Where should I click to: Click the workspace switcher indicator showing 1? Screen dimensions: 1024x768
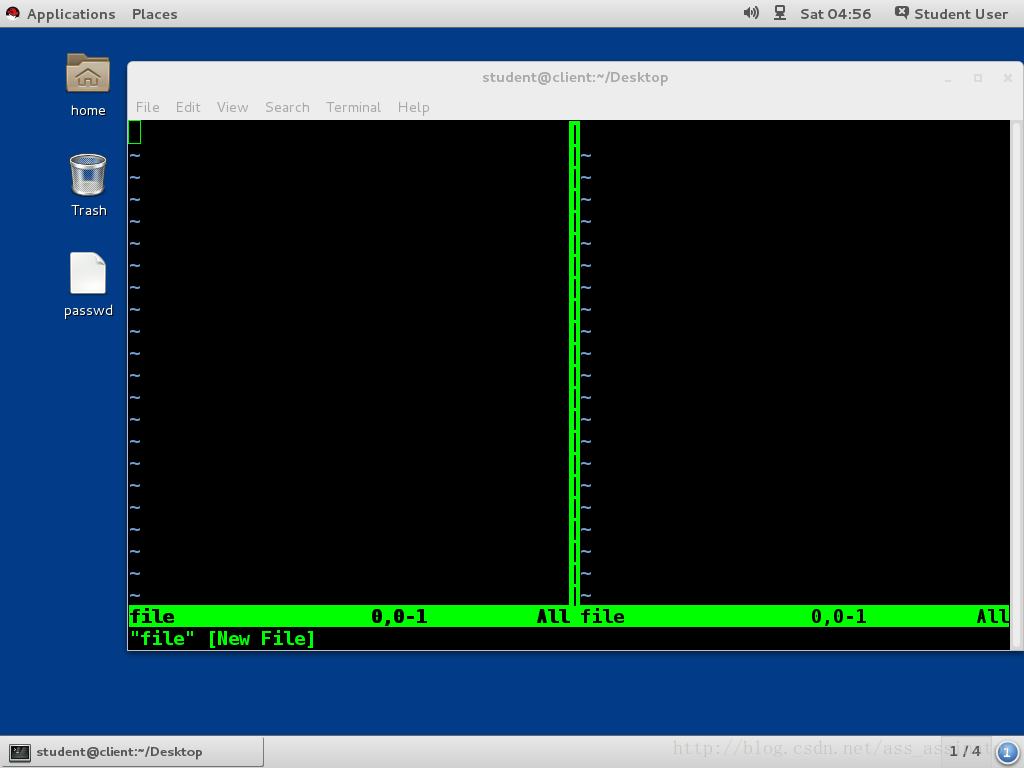point(1006,752)
